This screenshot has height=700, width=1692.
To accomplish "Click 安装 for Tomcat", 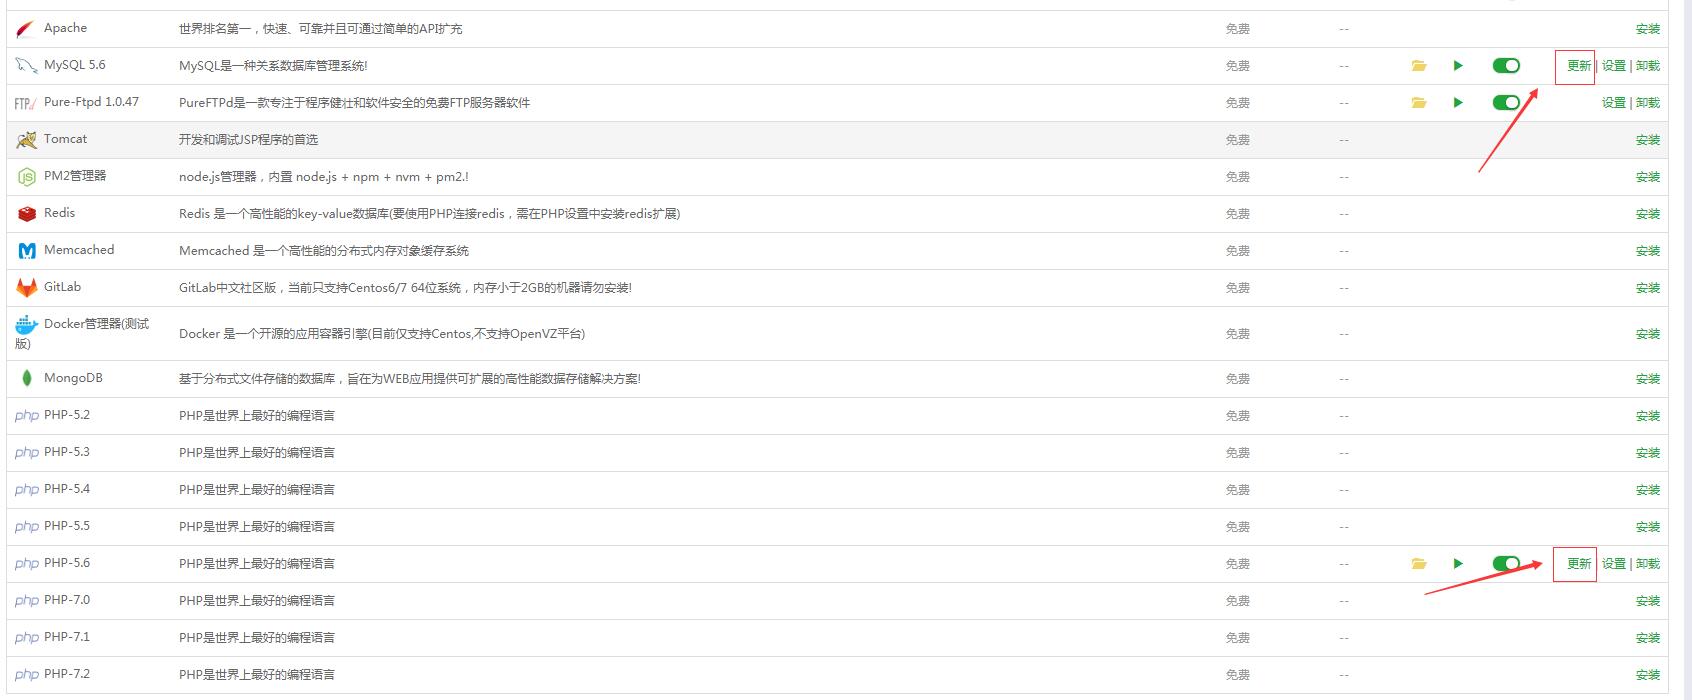I will 1648,140.
